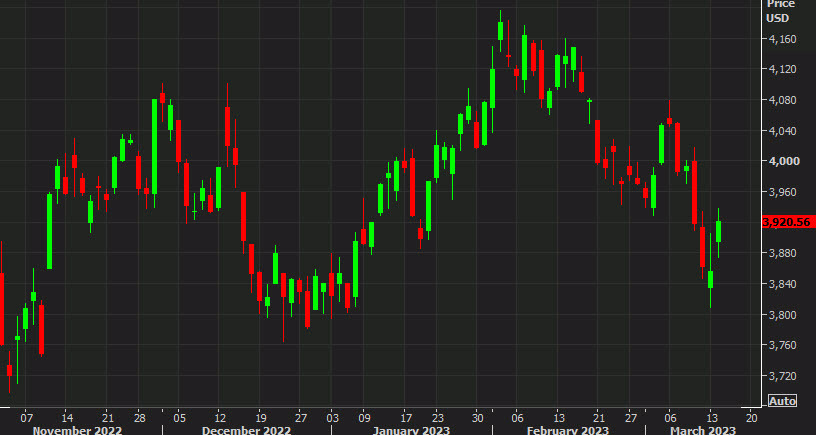
Task: Click the Auto scale button
Action: 782,401
